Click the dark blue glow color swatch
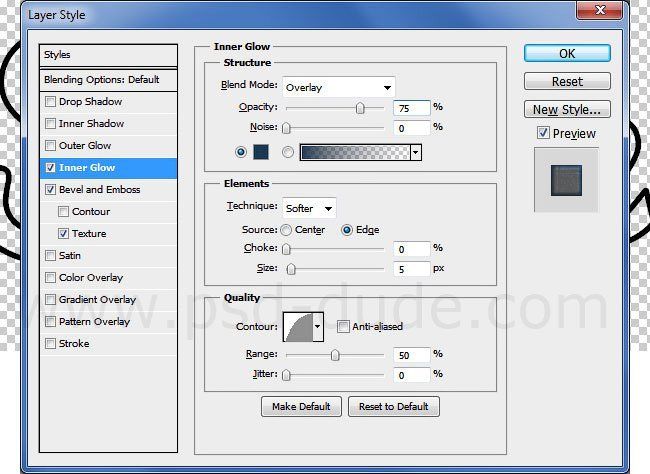Image resolution: width=650 pixels, height=474 pixels. [261, 152]
